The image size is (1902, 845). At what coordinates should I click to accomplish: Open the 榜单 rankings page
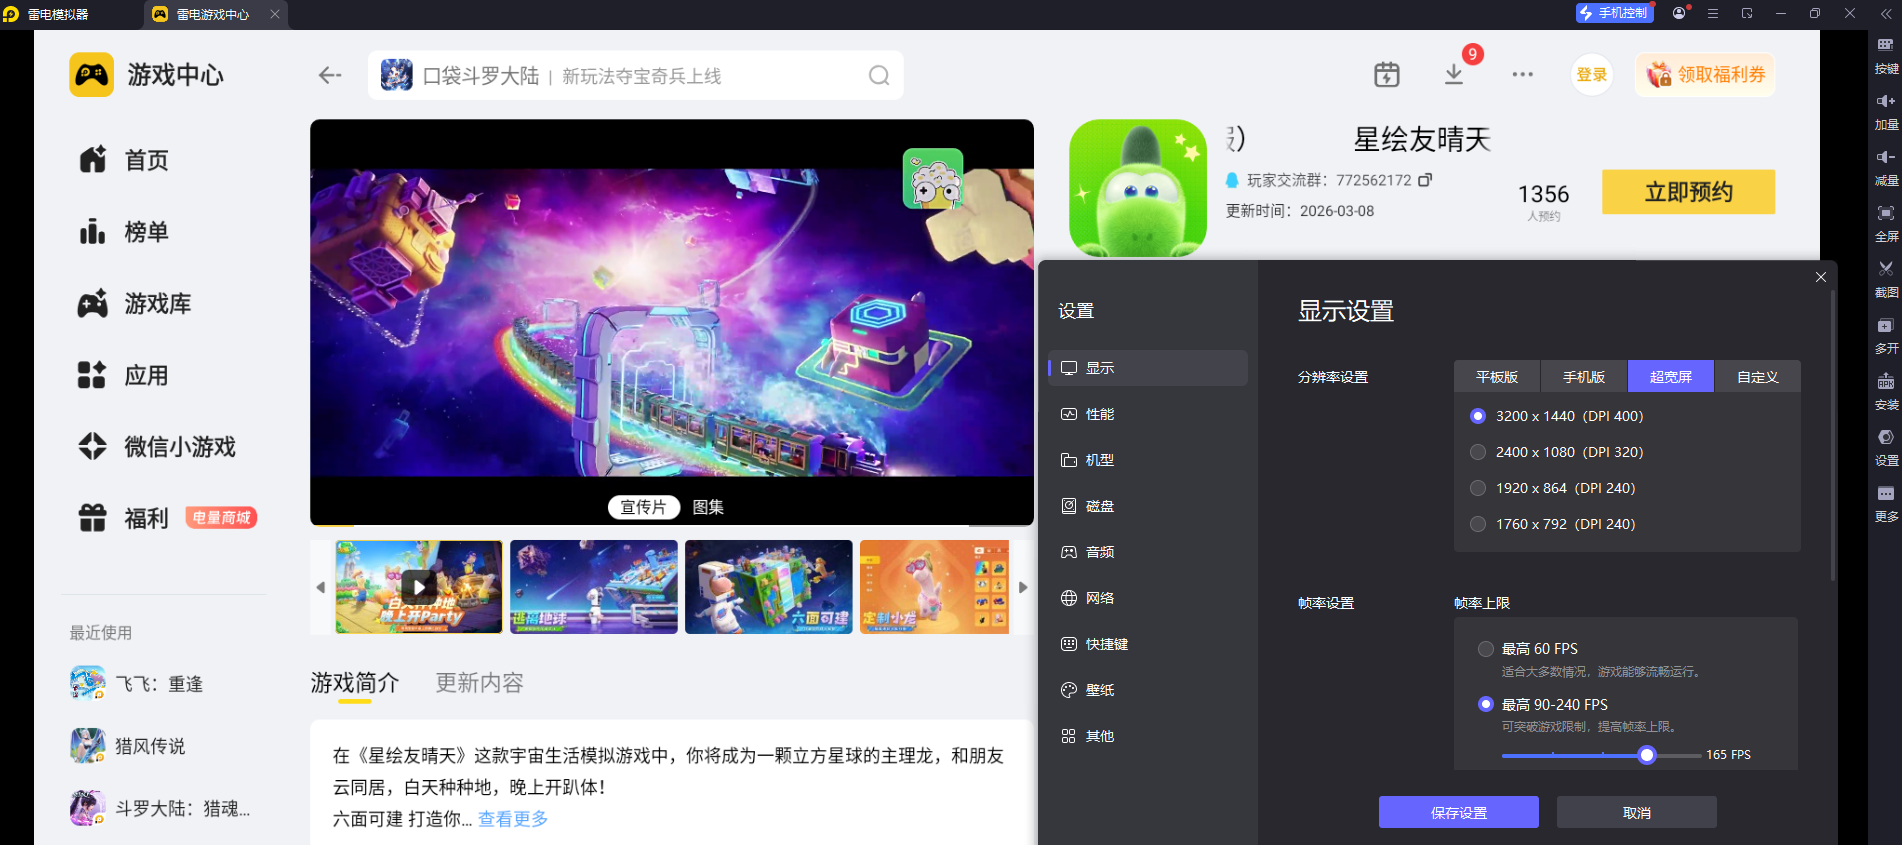[124, 232]
